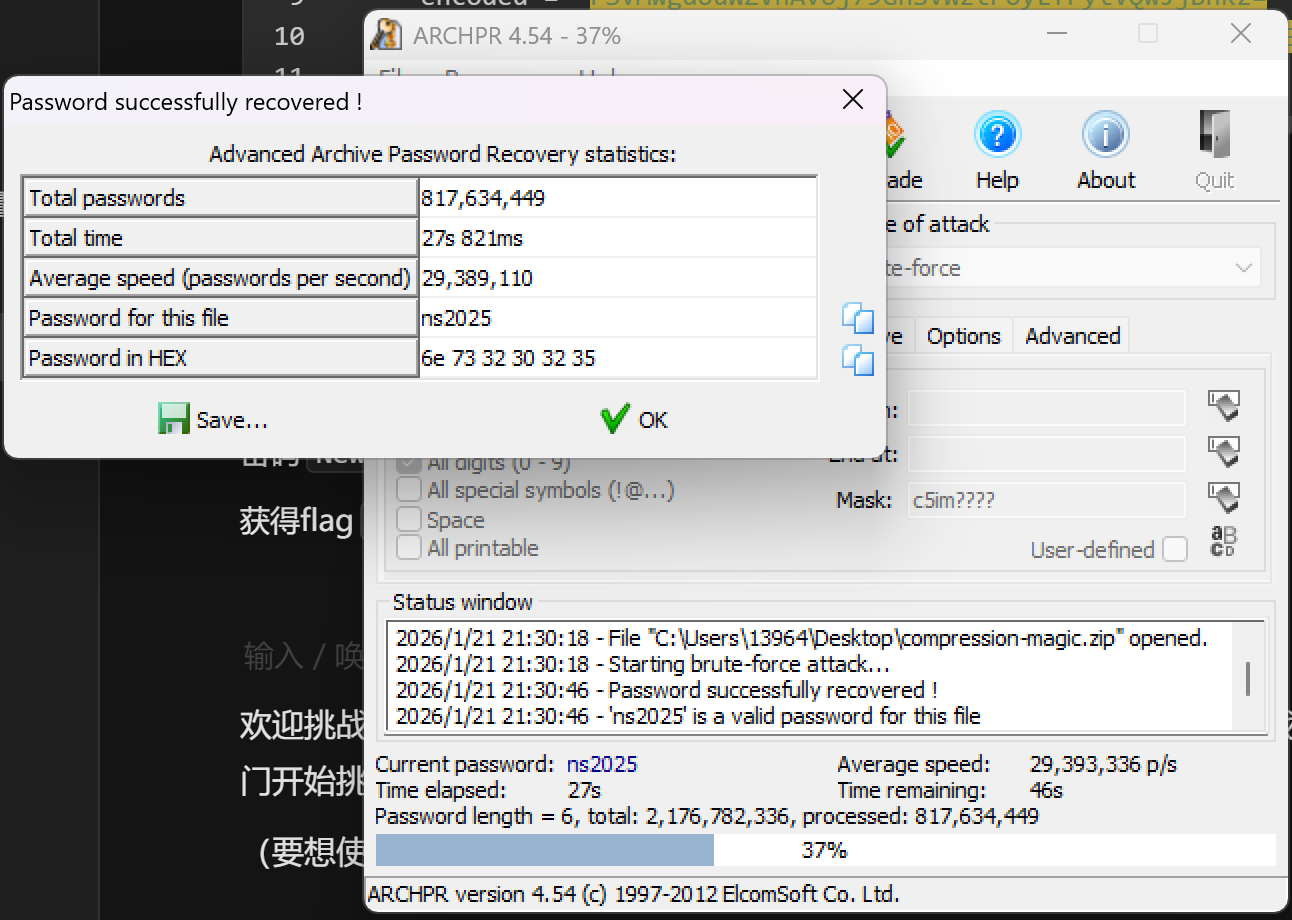Switch to the Options tab
The image size is (1292, 920).
tap(964, 336)
